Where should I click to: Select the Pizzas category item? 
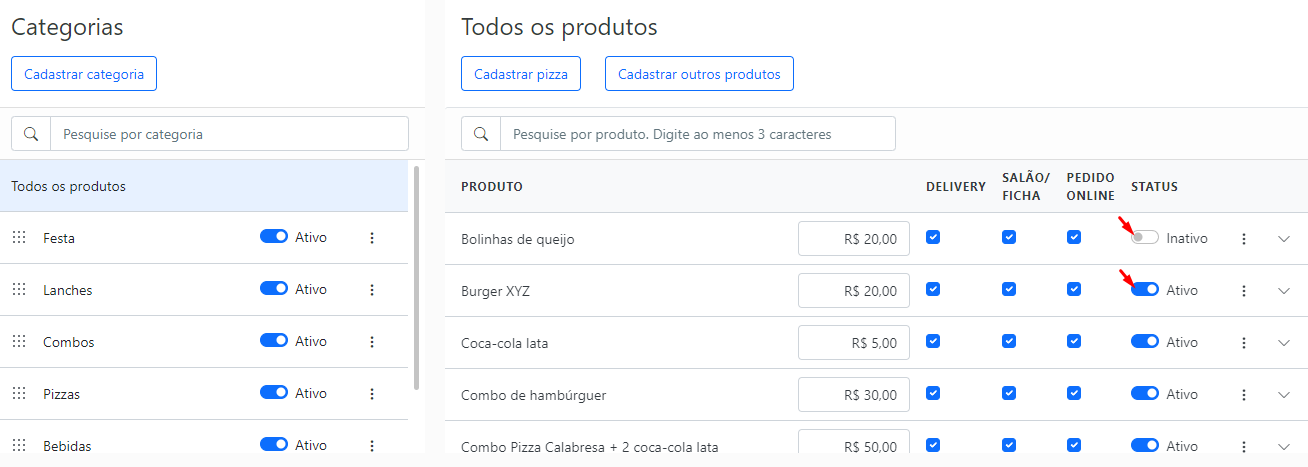[204, 394]
